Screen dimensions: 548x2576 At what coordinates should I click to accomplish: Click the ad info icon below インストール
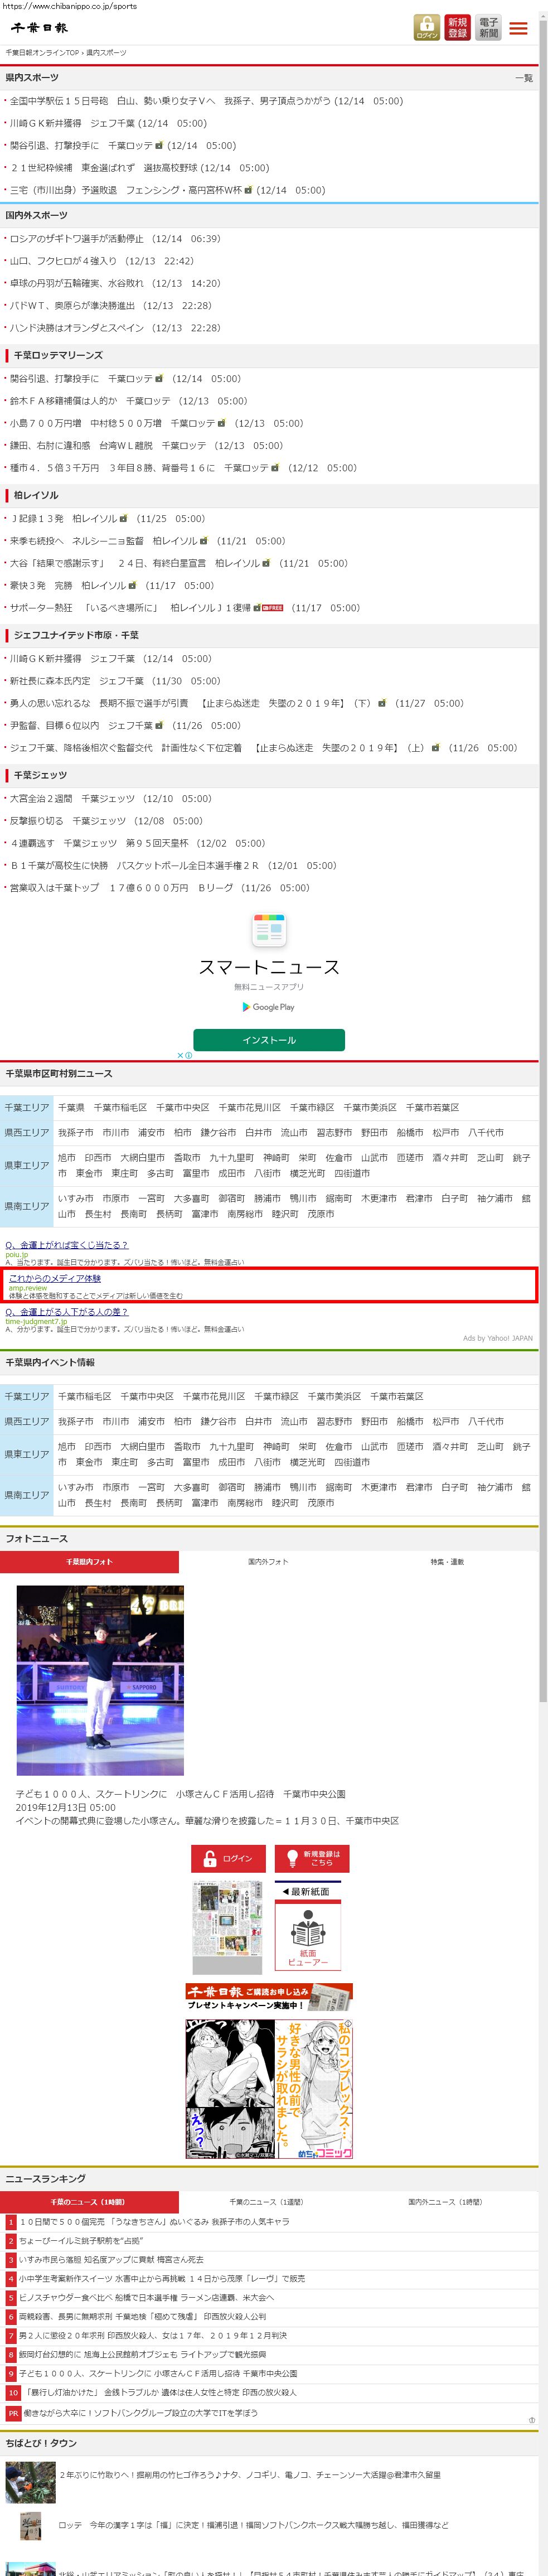(x=185, y=1055)
